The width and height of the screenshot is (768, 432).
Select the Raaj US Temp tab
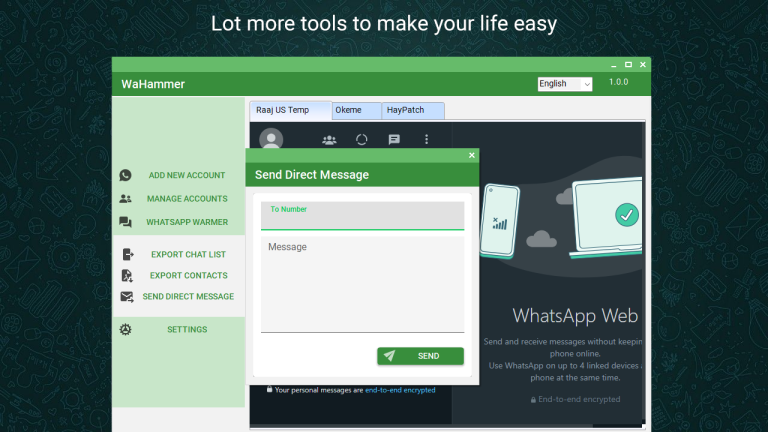click(x=290, y=110)
